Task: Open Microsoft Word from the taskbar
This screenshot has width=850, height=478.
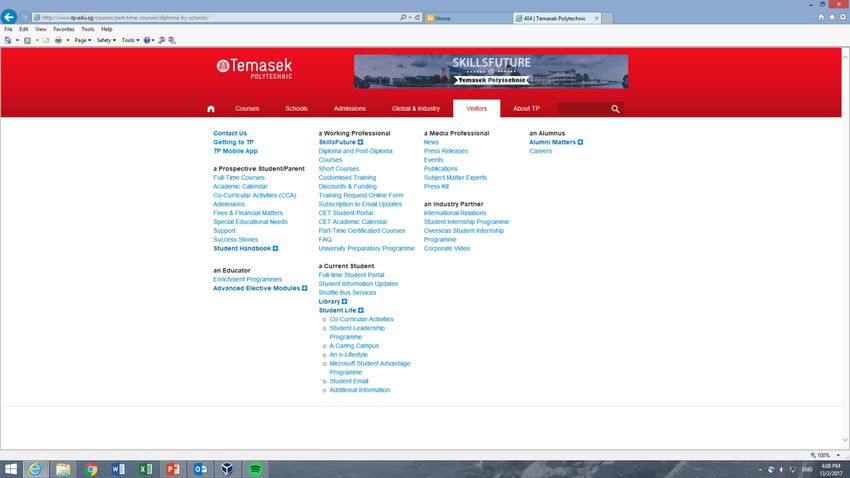Action: [118, 469]
